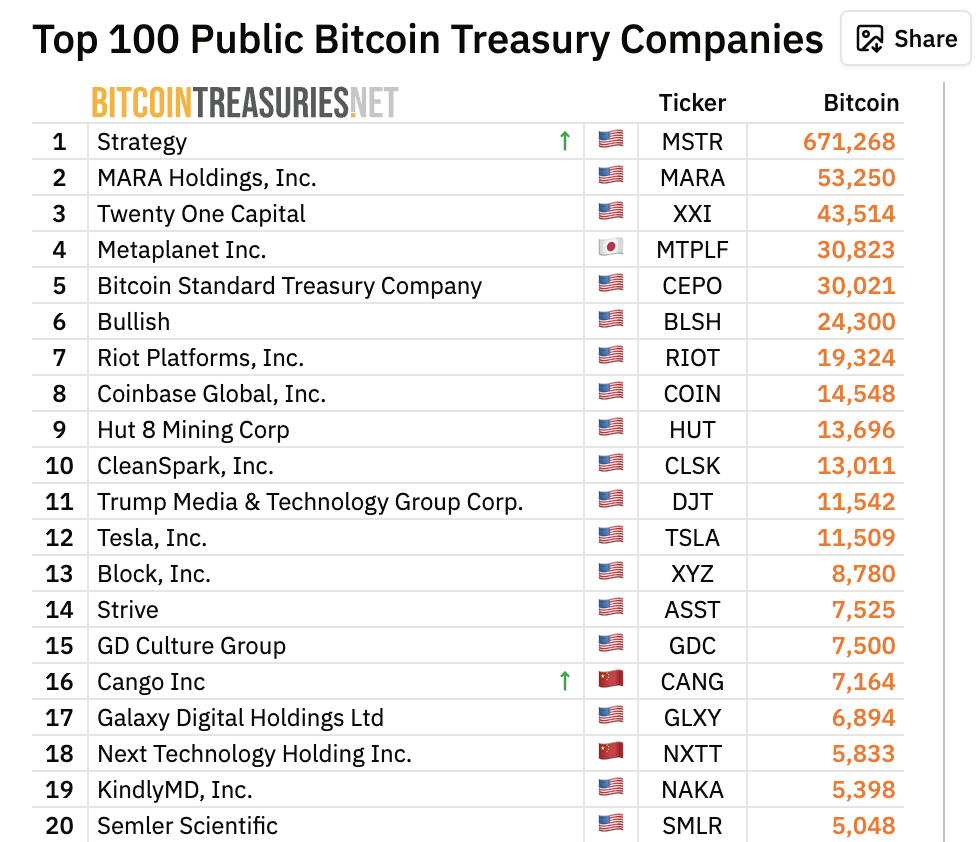Click the Top 100 Public Bitcoin Treasury Companies heading
This screenshot has height=842, width=976.
(426, 39)
